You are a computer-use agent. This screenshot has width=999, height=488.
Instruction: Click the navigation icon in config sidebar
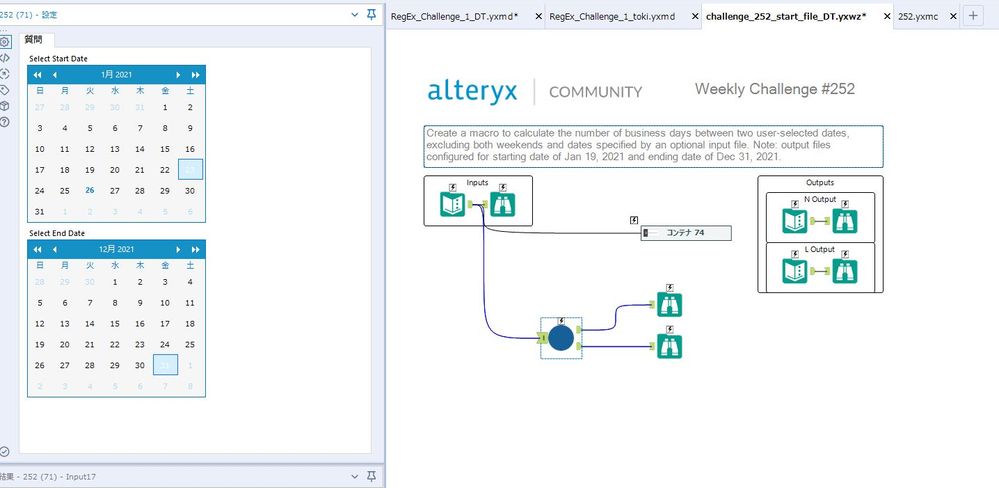pos(4,73)
